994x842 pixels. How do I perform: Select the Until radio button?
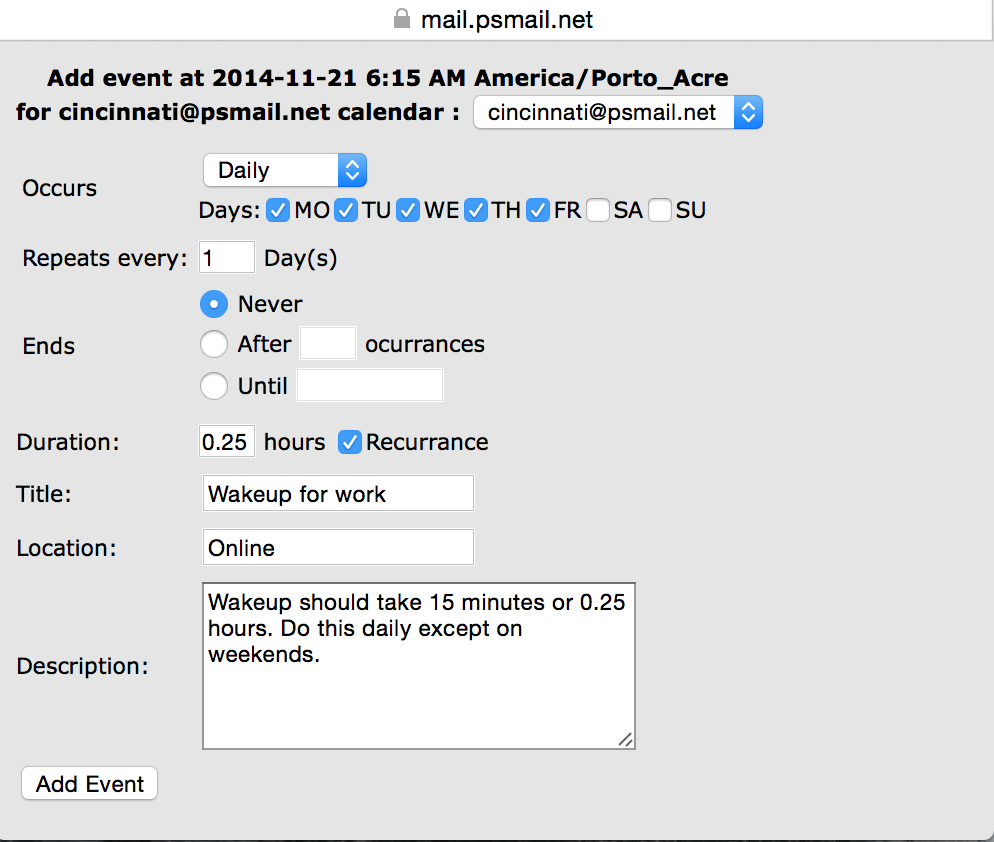[x=213, y=385]
